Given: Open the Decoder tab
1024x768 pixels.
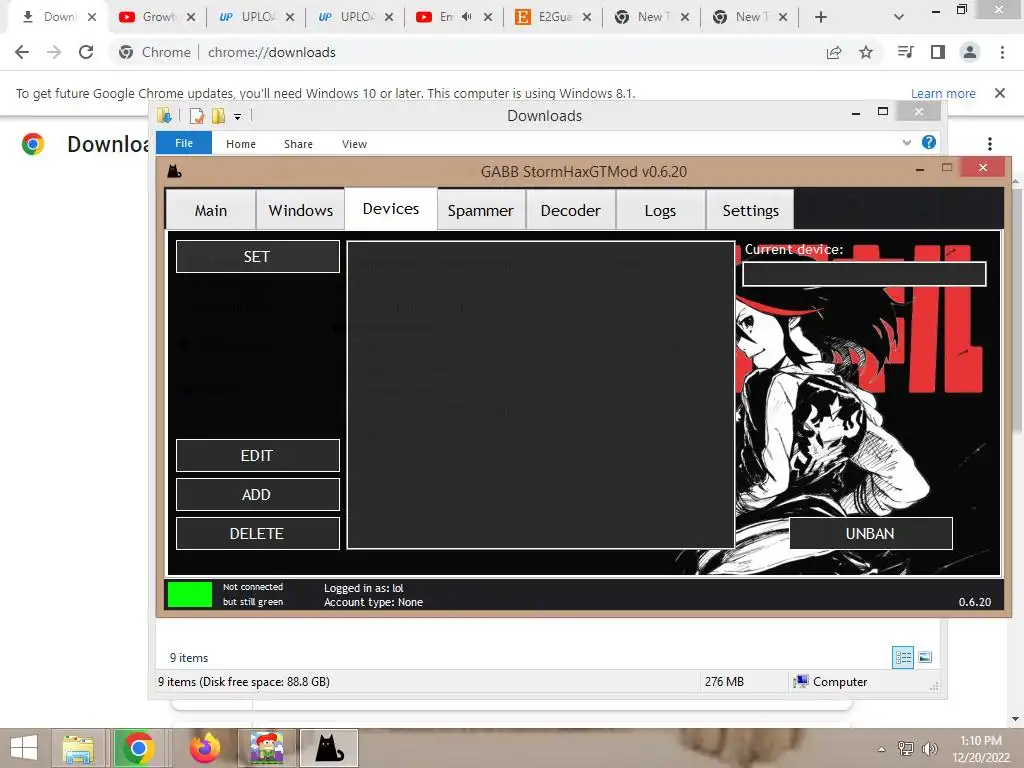Looking at the screenshot, I should click(570, 210).
